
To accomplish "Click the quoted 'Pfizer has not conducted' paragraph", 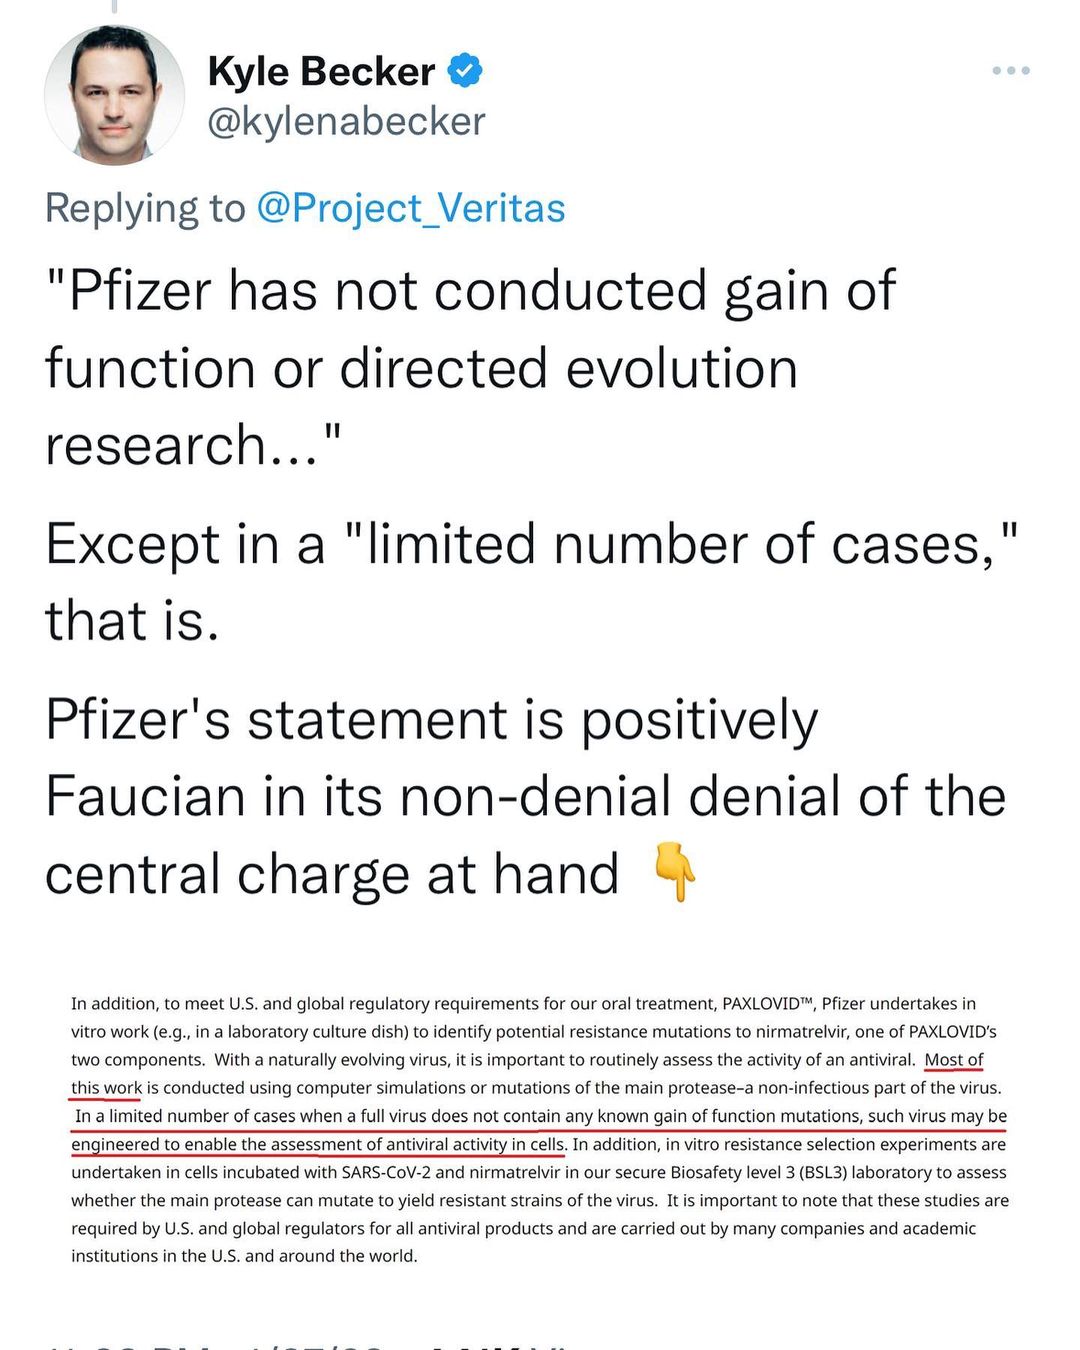I will (x=470, y=368).
